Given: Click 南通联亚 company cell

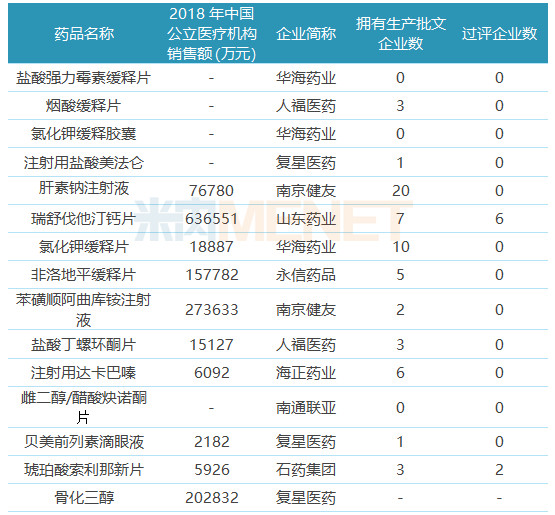Looking at the screenshot, I should tap(306, 408).
